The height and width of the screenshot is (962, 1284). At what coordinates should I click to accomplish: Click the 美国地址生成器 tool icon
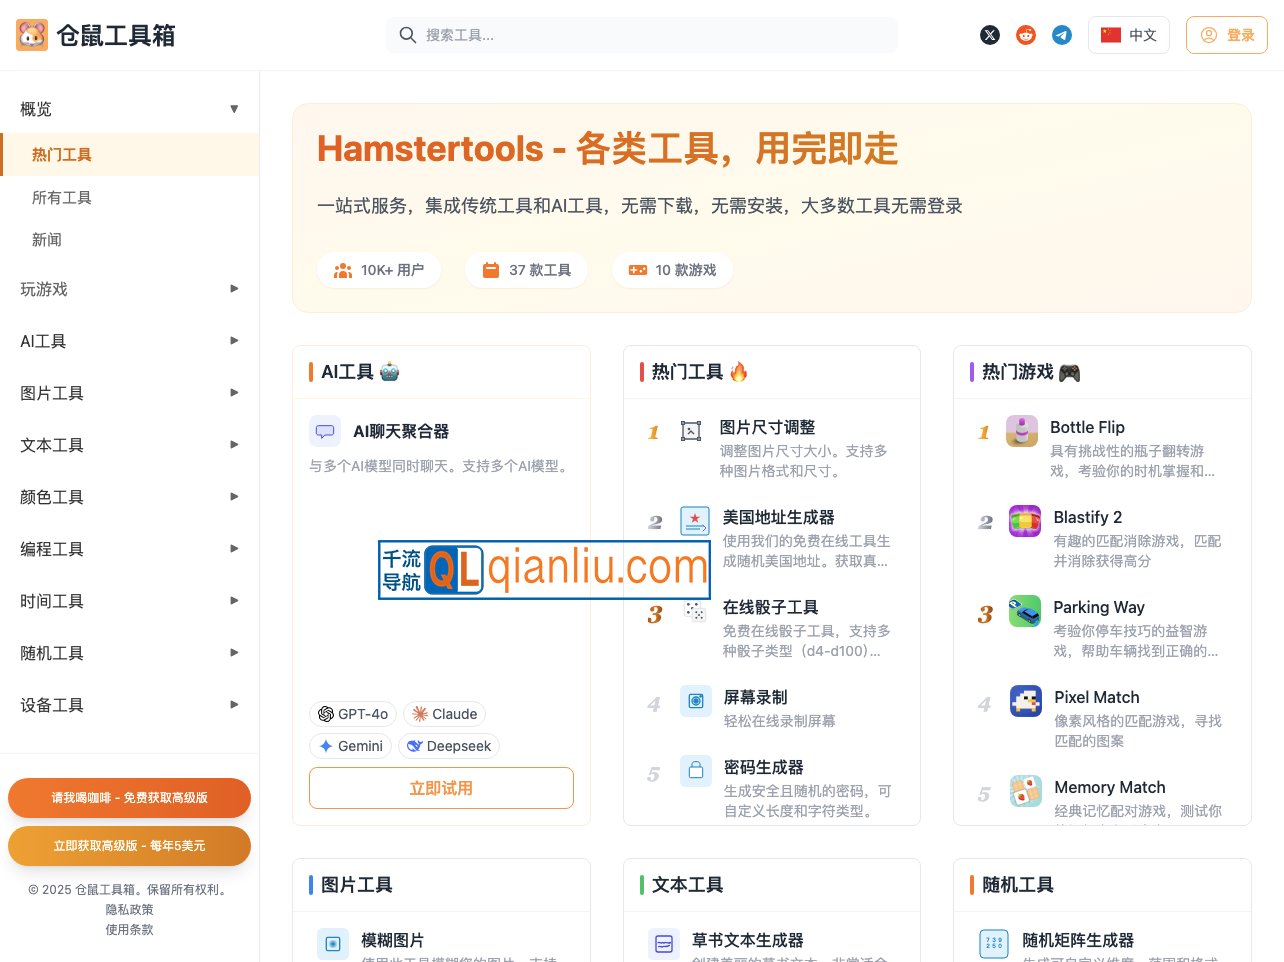coord(696,521)
